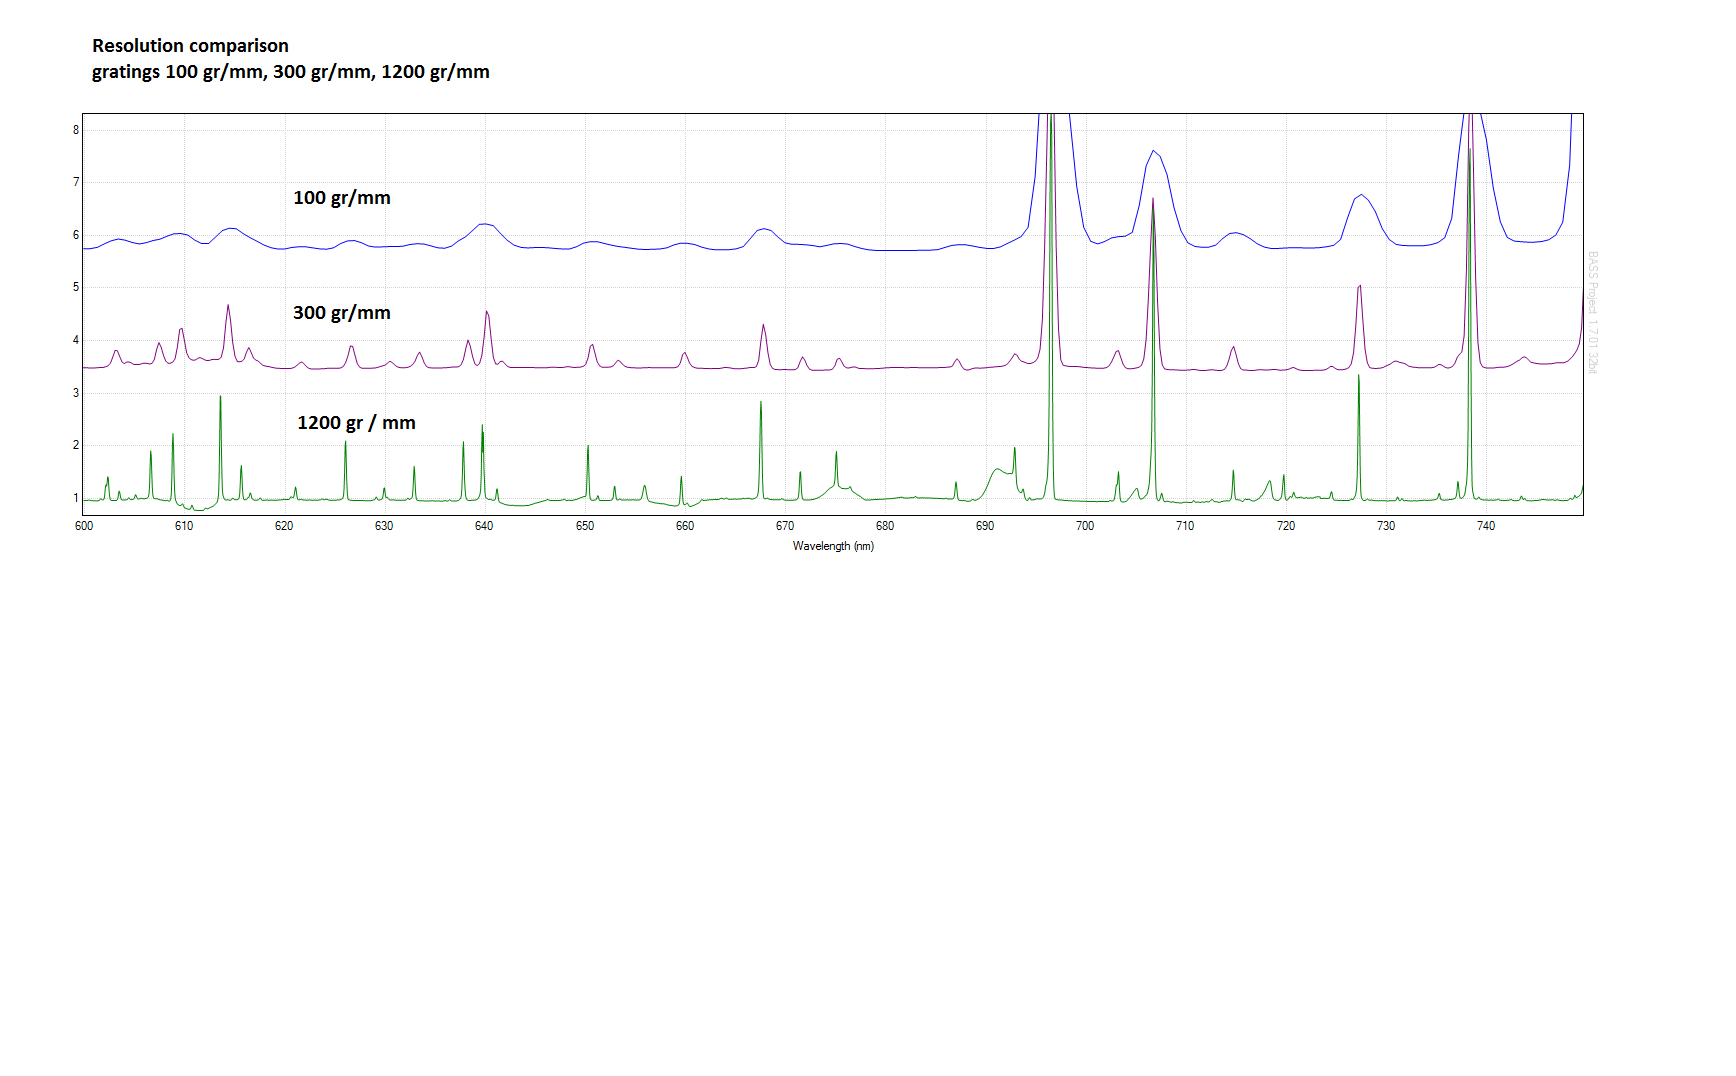Click the "Resolution comparison" title text
Image resolution: width=1736 pixels, height=1076 pixels.
coord(190,46)
